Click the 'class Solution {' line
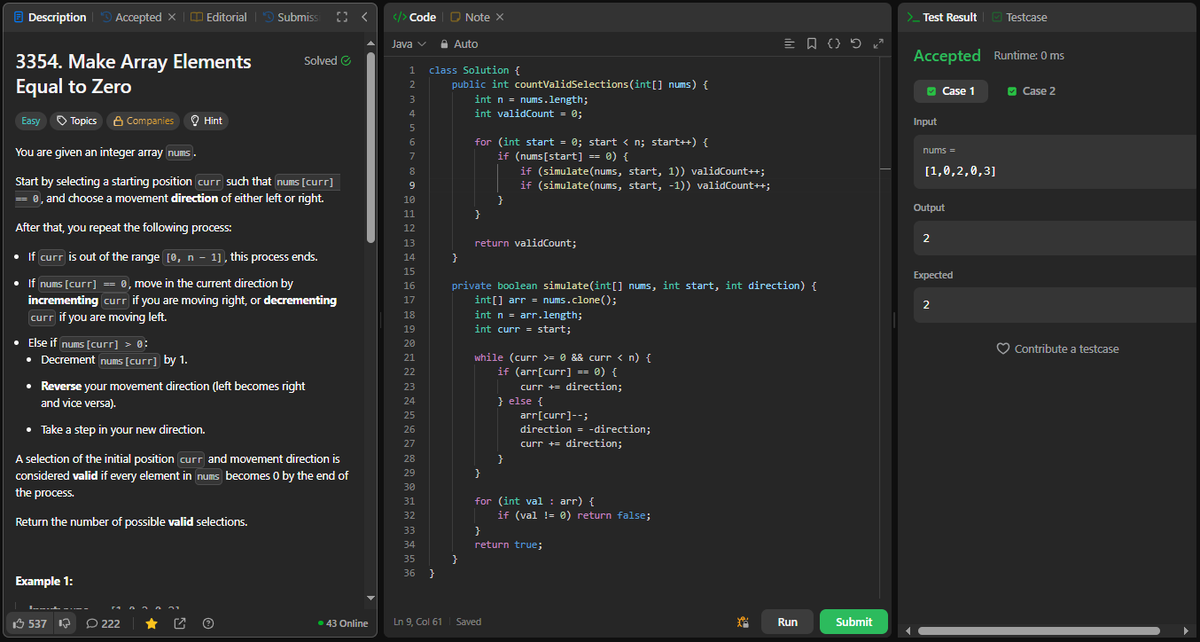The height and width of the screenshot is (642, 1200). click(x=474, y=71)
